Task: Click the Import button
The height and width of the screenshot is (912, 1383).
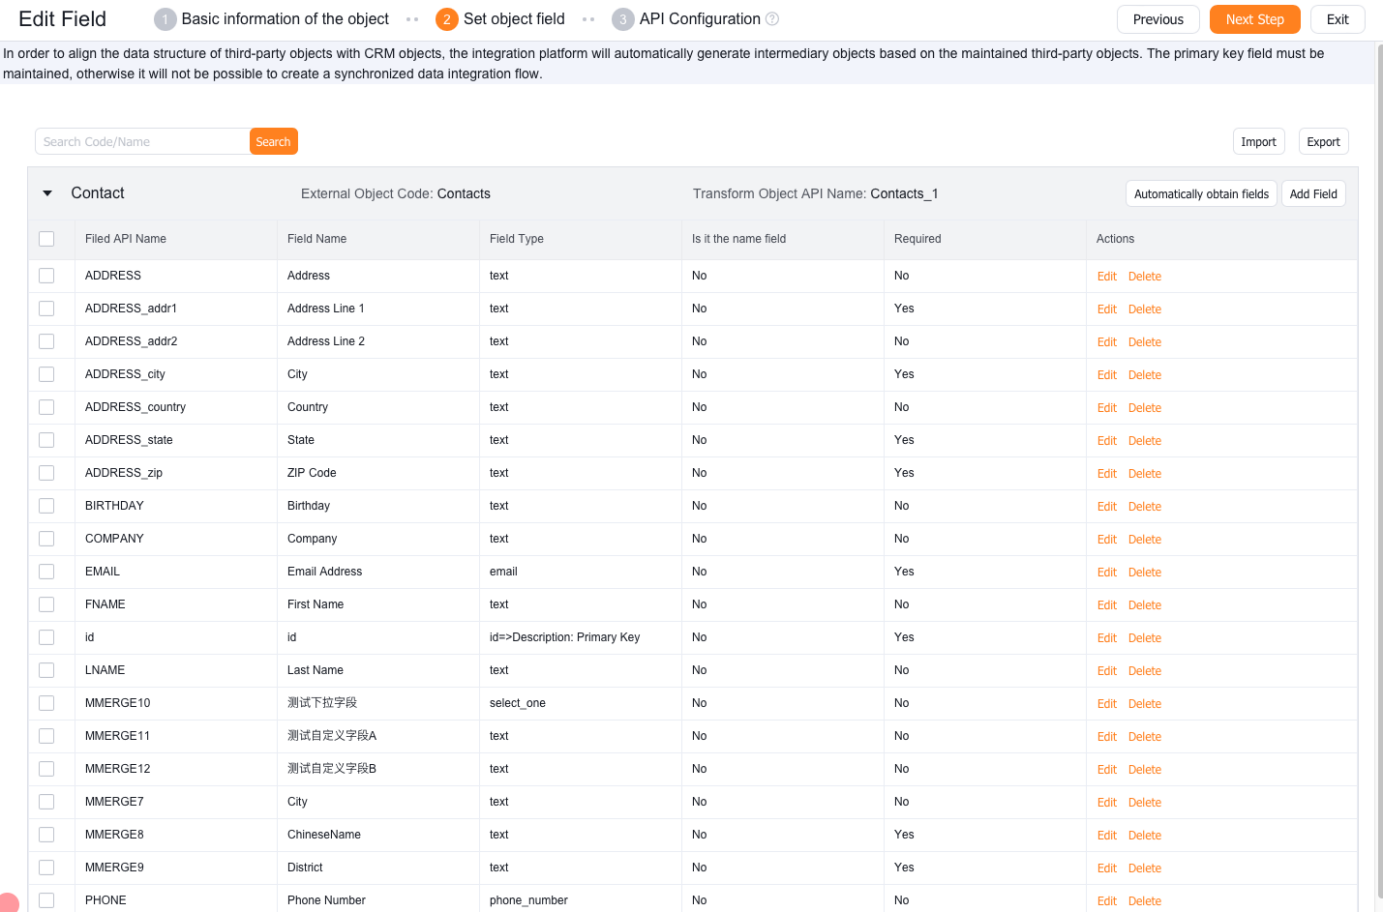Action: [x=1258, y=142]
